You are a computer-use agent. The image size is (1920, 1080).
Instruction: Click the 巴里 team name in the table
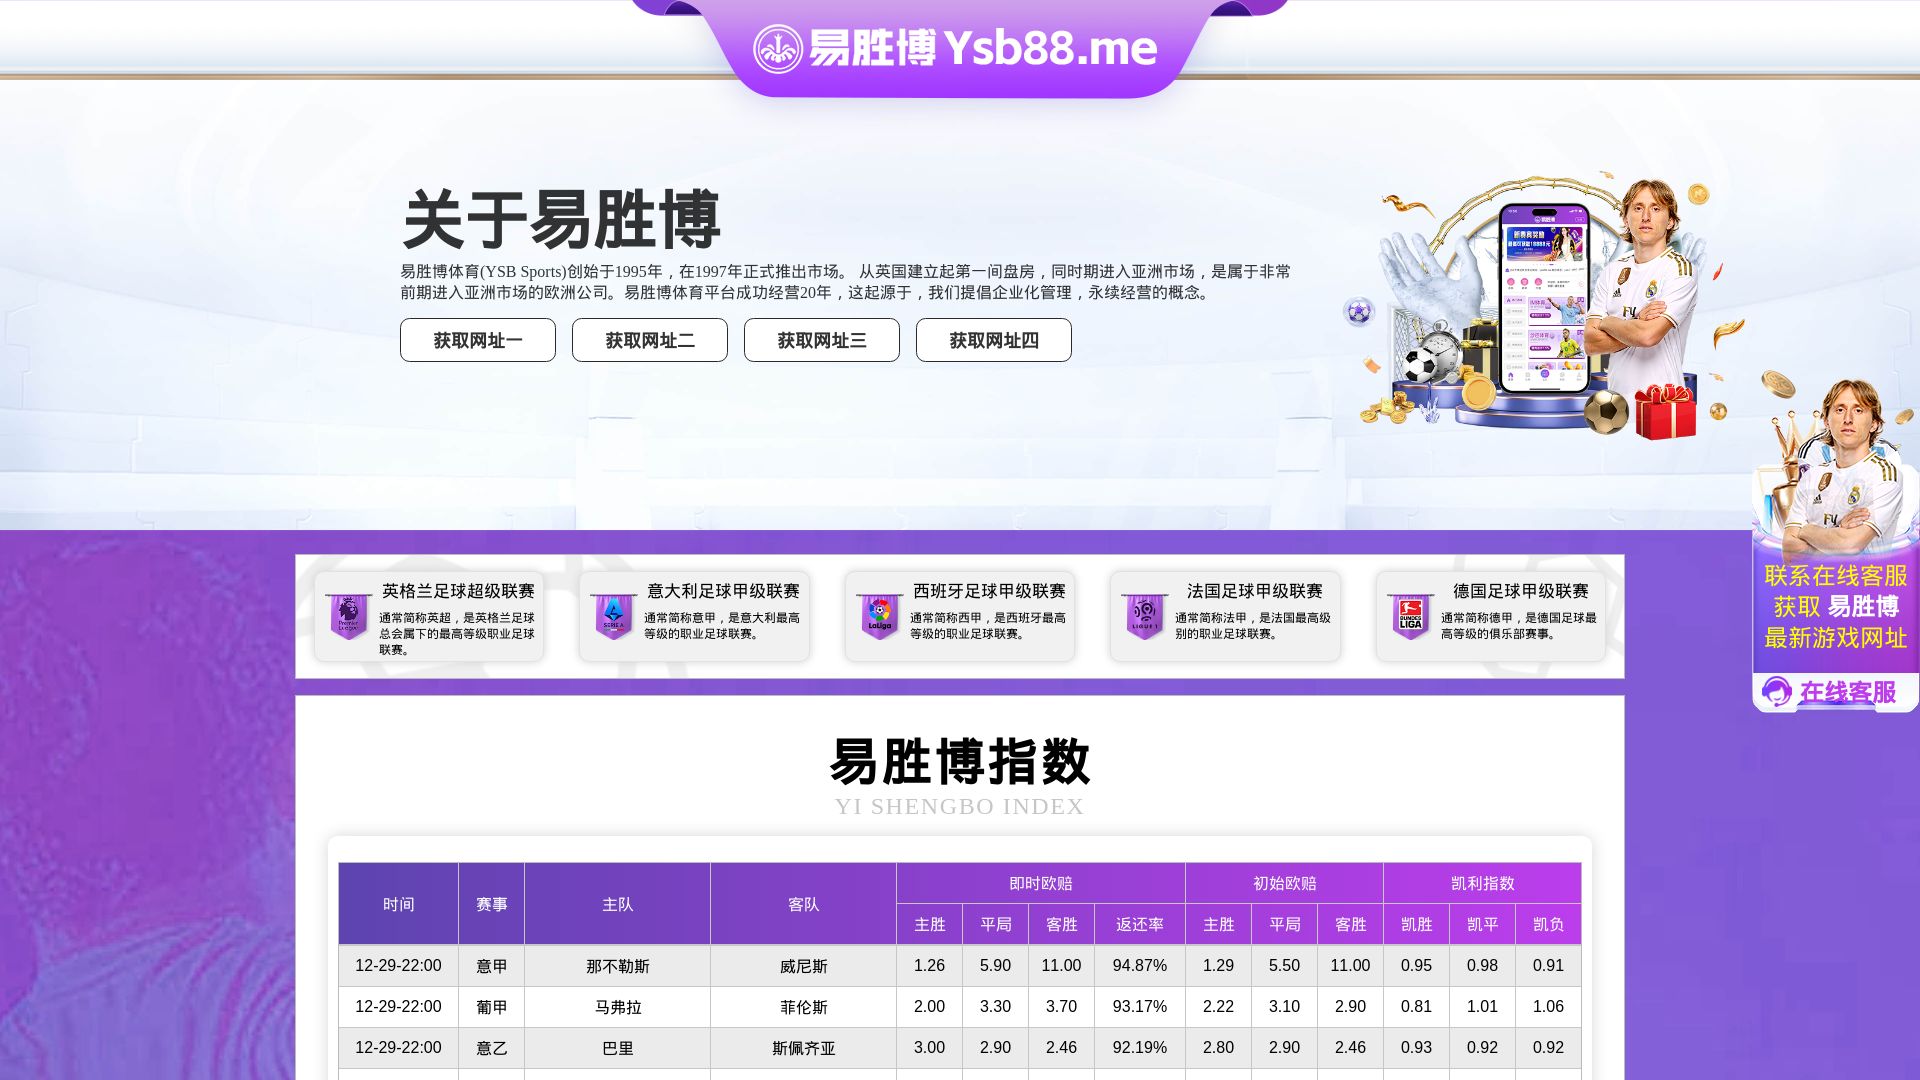[x=617, y=1048]
